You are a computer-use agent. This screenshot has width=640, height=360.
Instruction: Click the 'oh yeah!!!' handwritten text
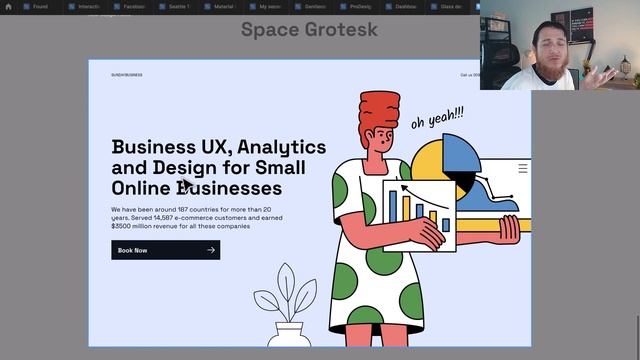tap(437, 118)
